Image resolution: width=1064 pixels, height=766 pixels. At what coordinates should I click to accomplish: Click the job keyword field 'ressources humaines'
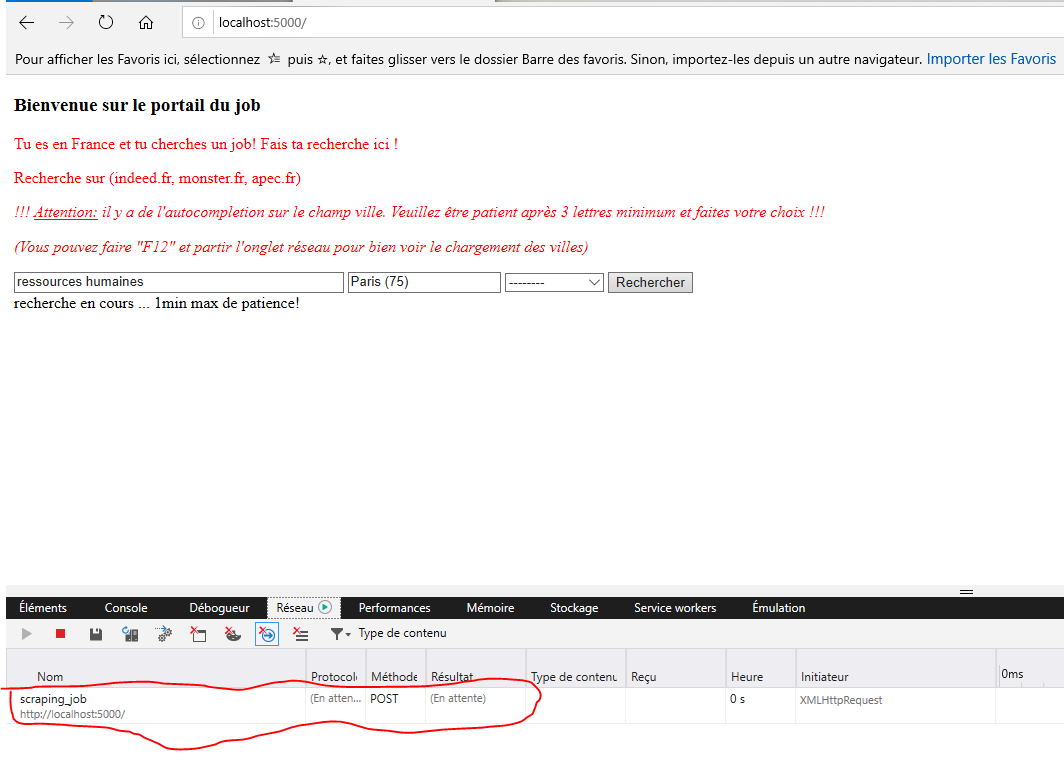(178, 282)
